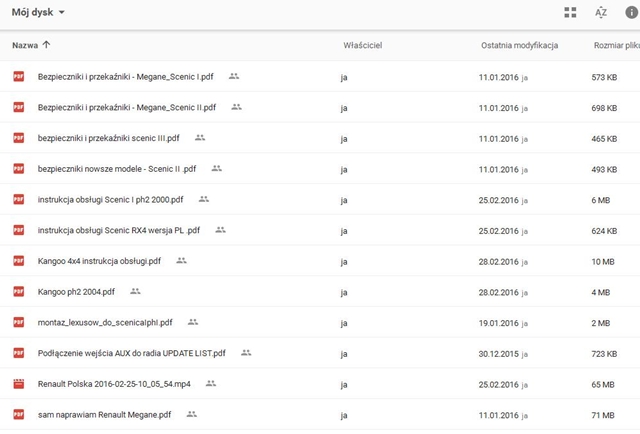Image resolution: width=640 pixels, height=434 pixels.
Task: Click shared icon next to Renault Polska mp4
Action: point(211,383)
